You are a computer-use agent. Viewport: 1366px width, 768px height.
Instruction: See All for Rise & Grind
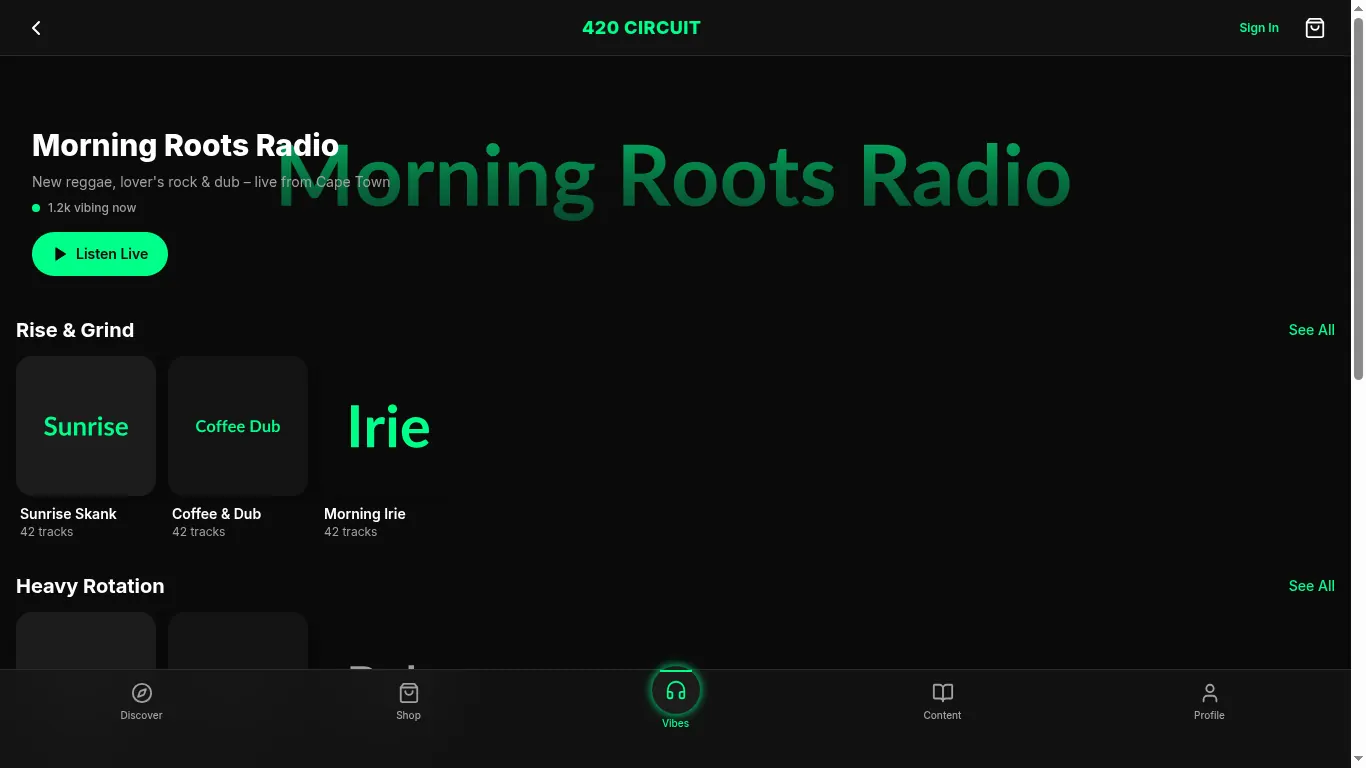click(x=1311, y=330)
